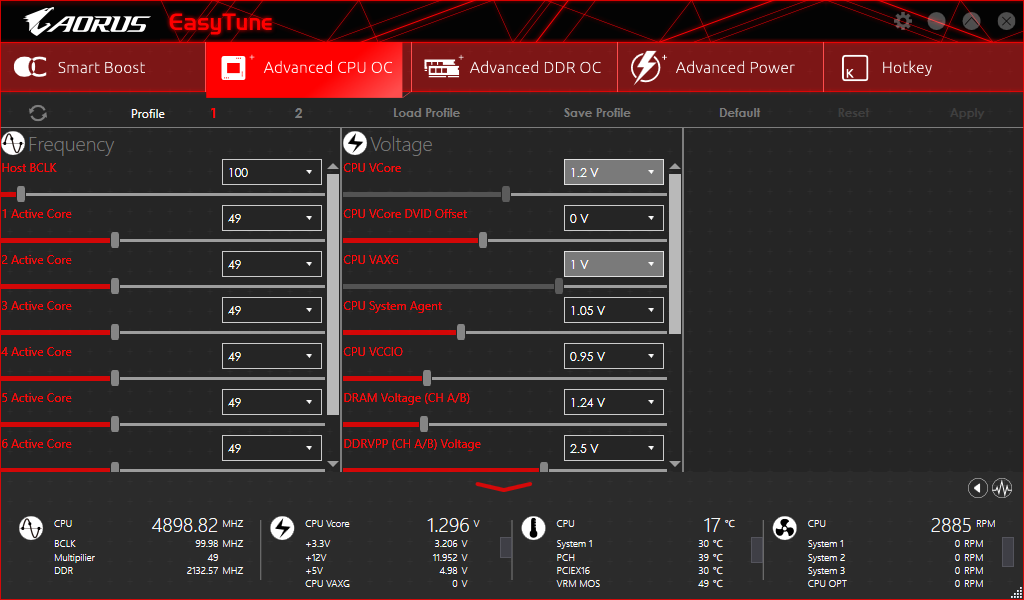Image resolution: width=1024 pixels, height=600 pixels.
Task: Open the CPU VCore voltage dropdown
Action: point(614,172)
